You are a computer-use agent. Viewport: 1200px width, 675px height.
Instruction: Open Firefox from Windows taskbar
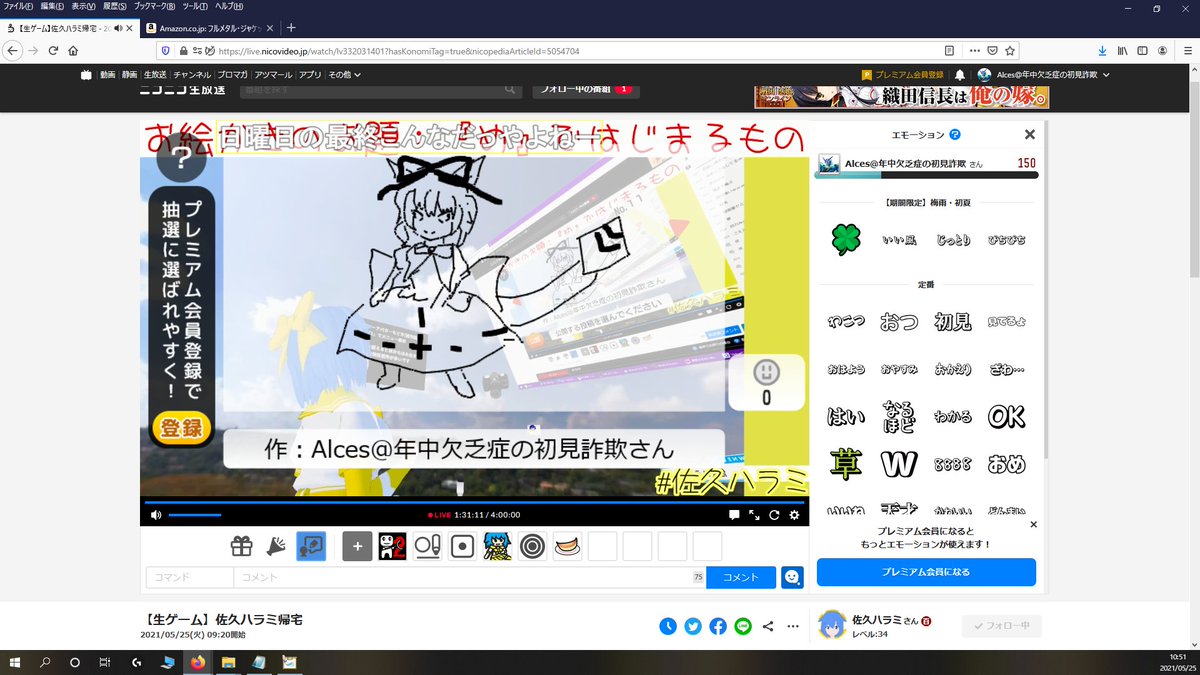tap(197, 662)
